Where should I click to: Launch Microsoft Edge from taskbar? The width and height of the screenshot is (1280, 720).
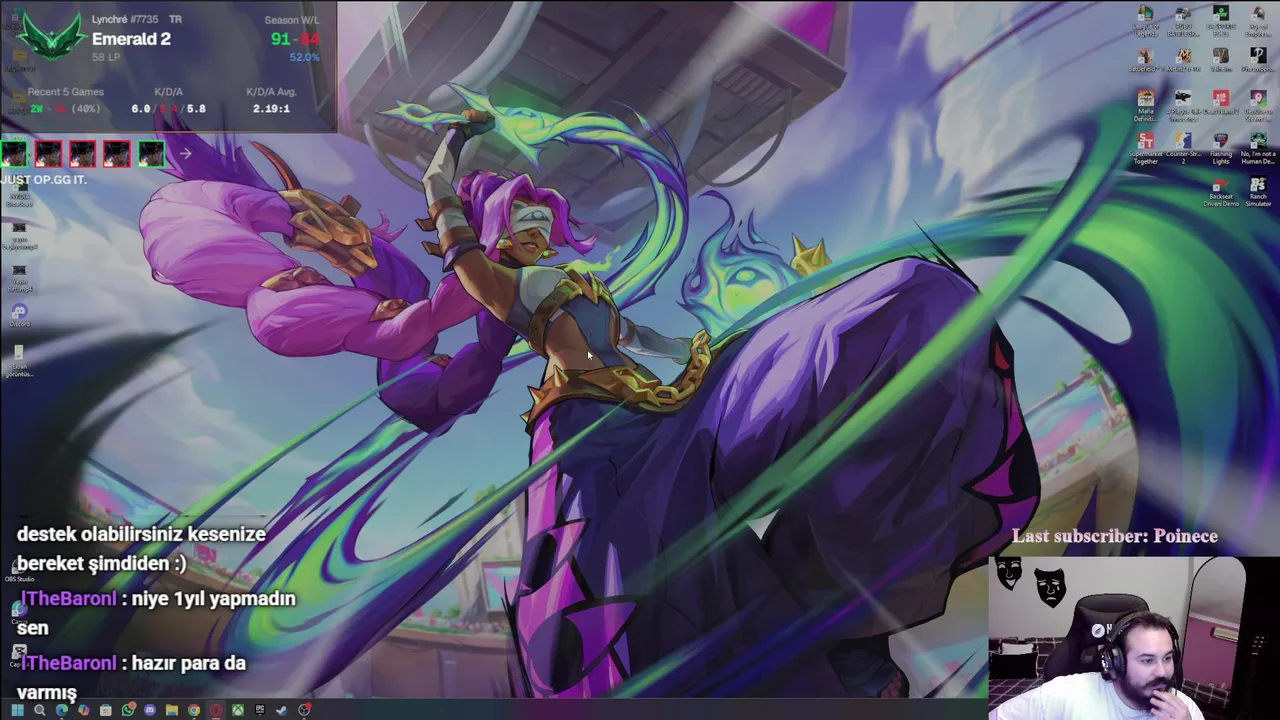(62, 710)
